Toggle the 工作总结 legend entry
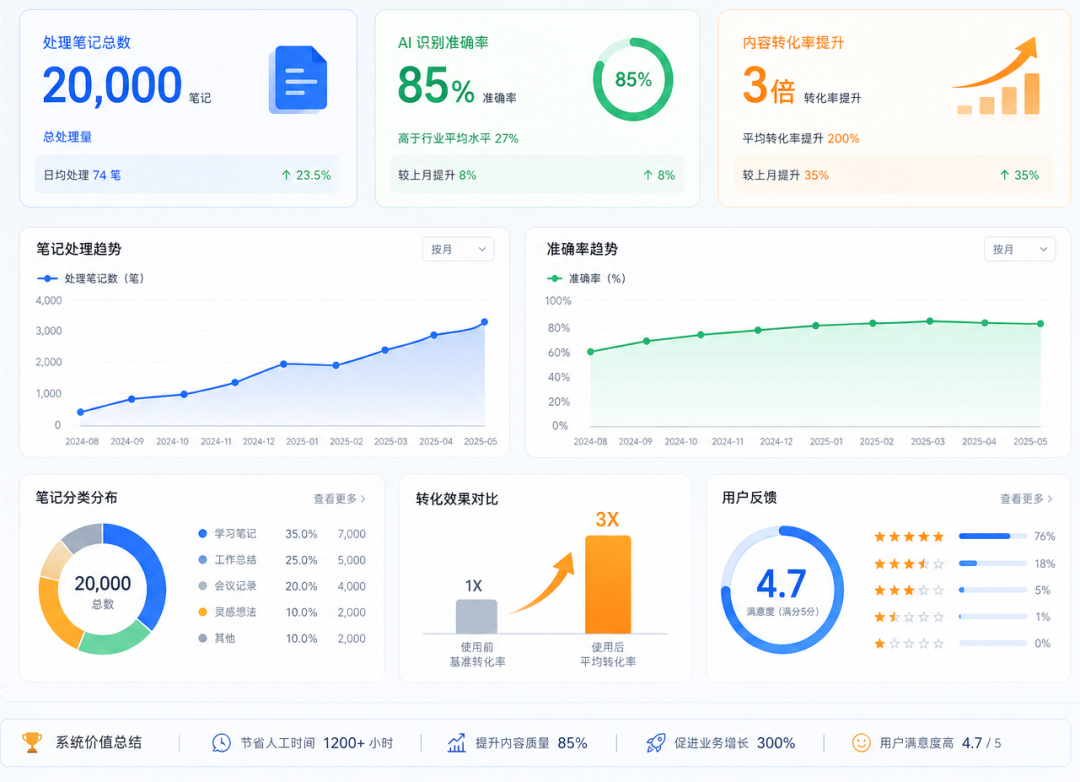Screen dimensions: 1080x782 pyautogui.click(x=227, y=560)
